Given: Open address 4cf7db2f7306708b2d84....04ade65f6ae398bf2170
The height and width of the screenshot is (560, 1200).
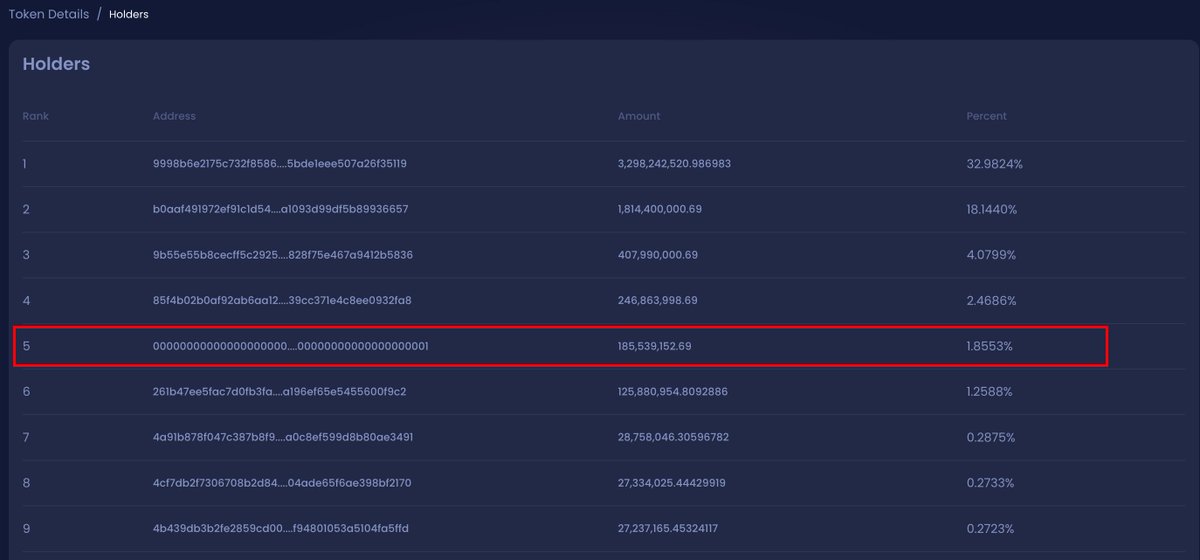Looking at the screenshot, I should tap(281, 483).
